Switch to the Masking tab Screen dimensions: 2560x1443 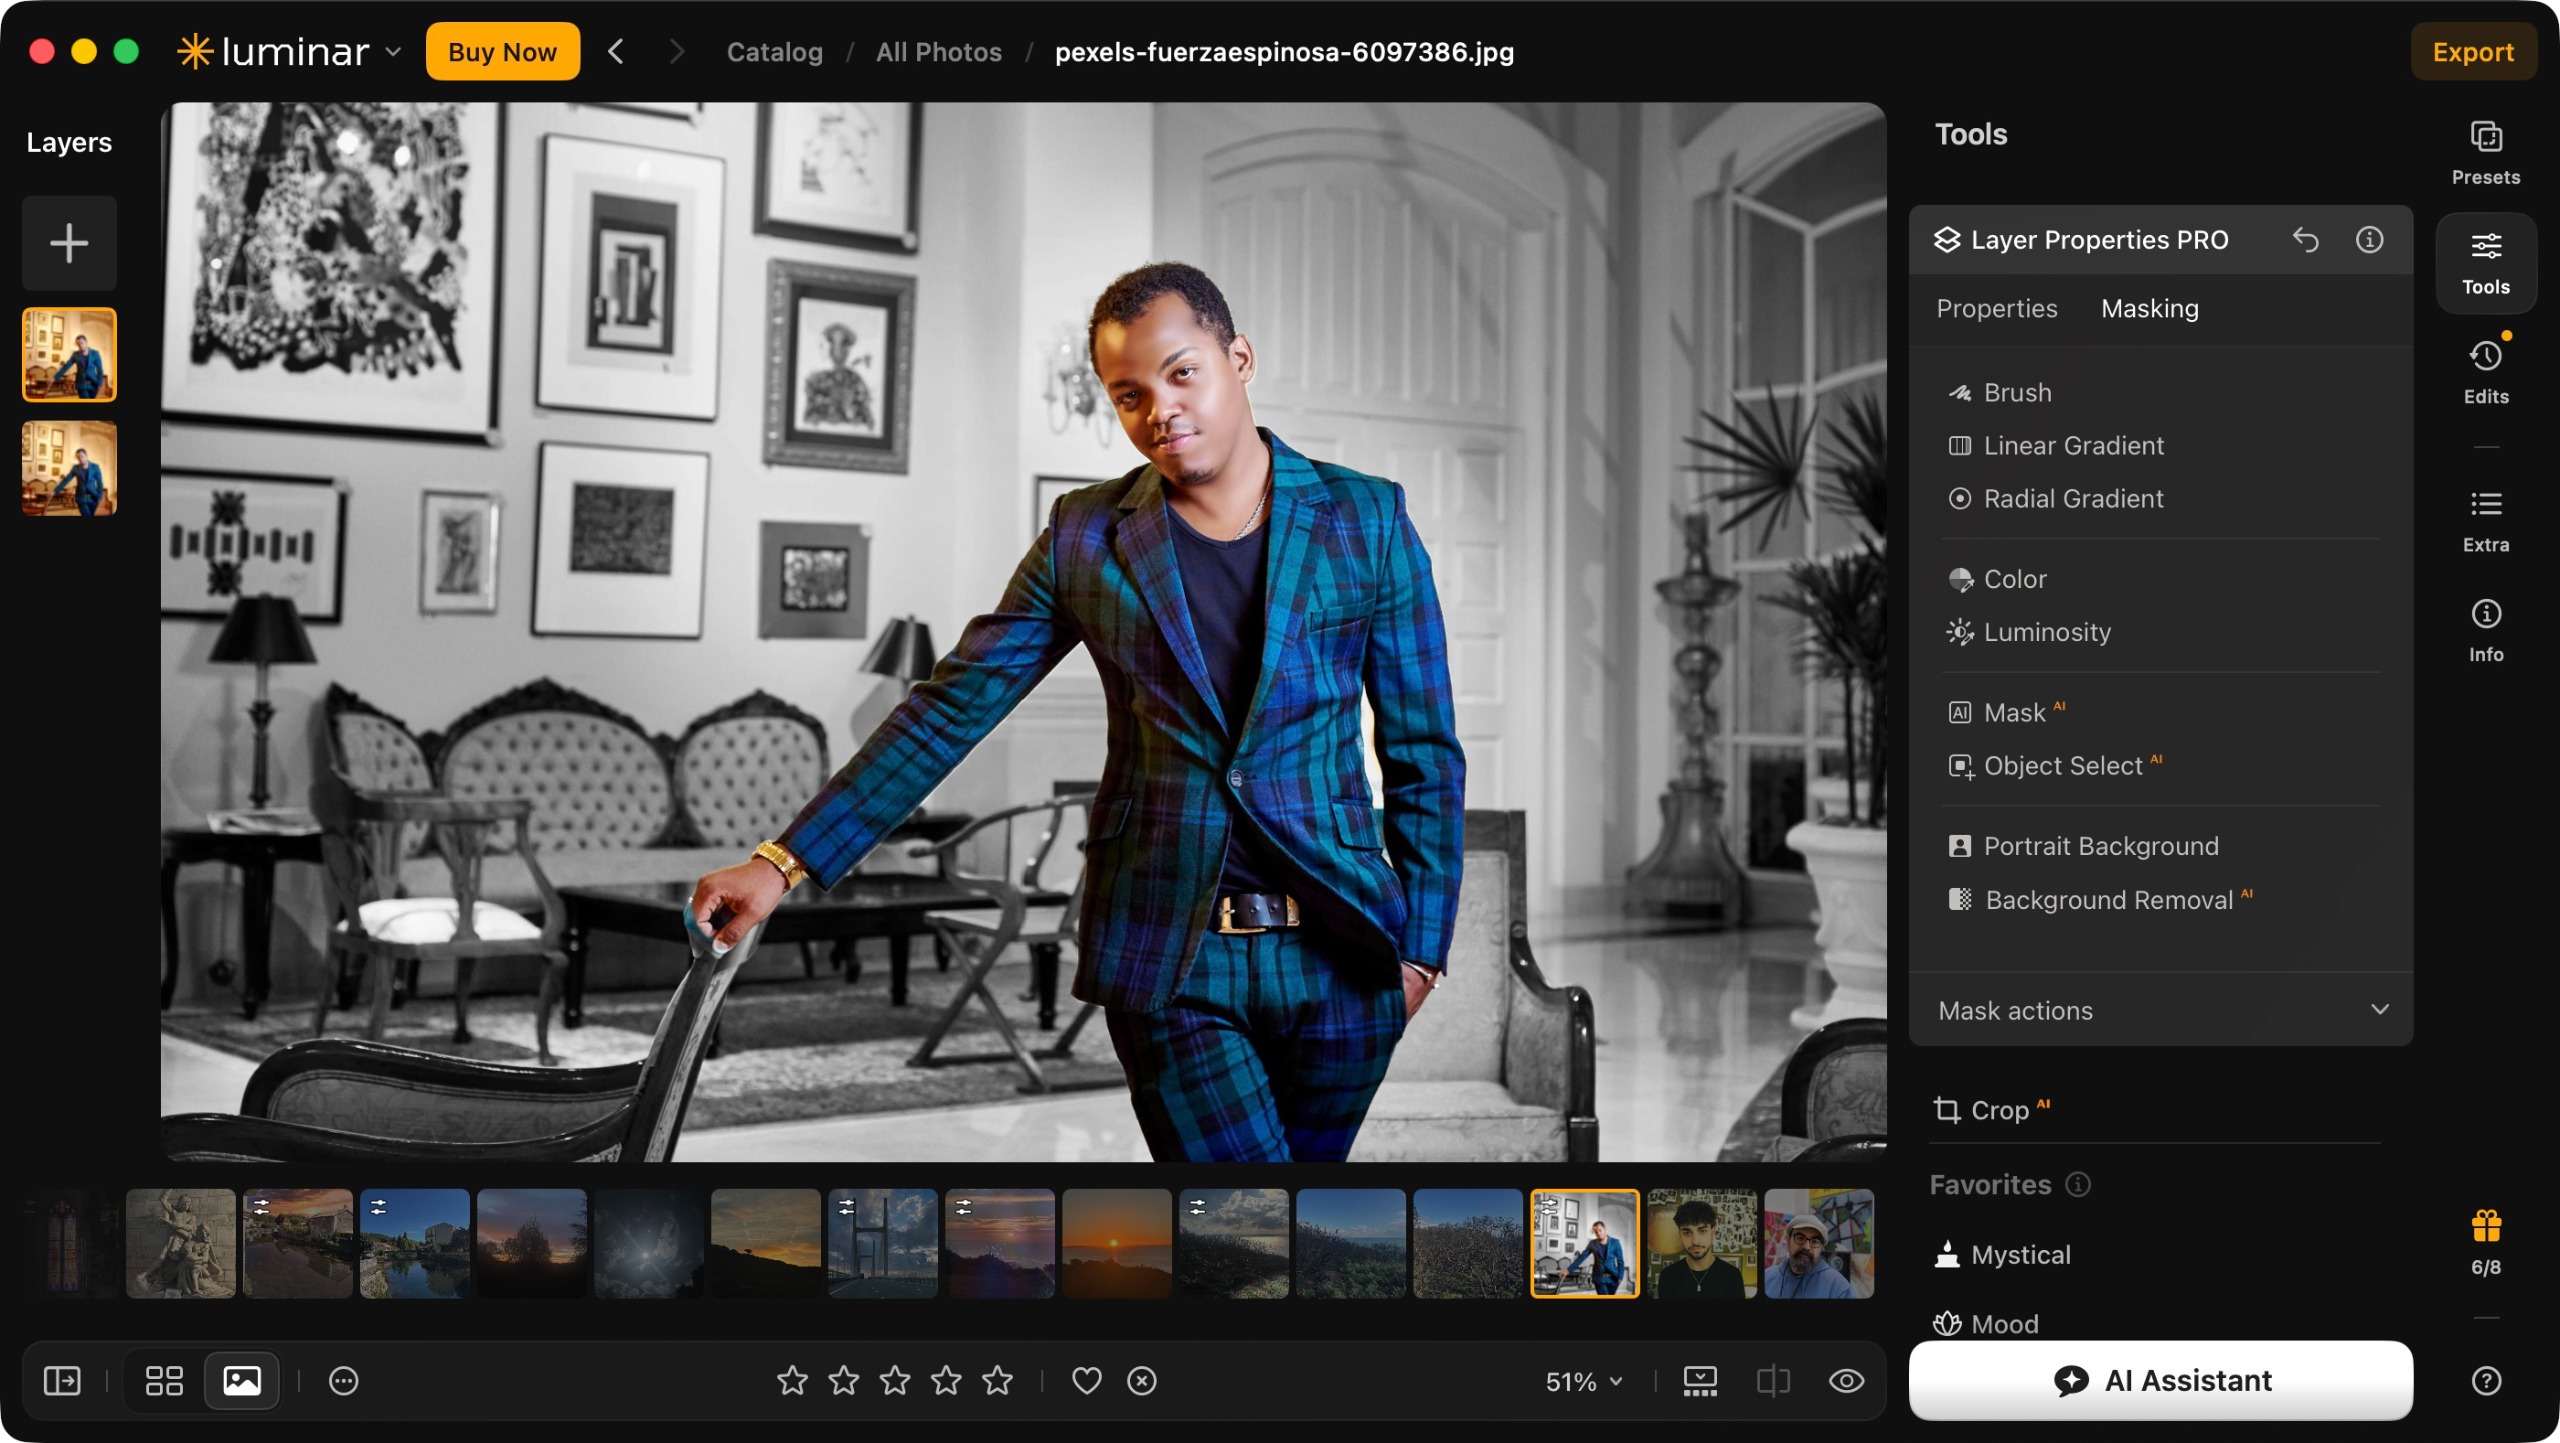(x=2149, y=309)
